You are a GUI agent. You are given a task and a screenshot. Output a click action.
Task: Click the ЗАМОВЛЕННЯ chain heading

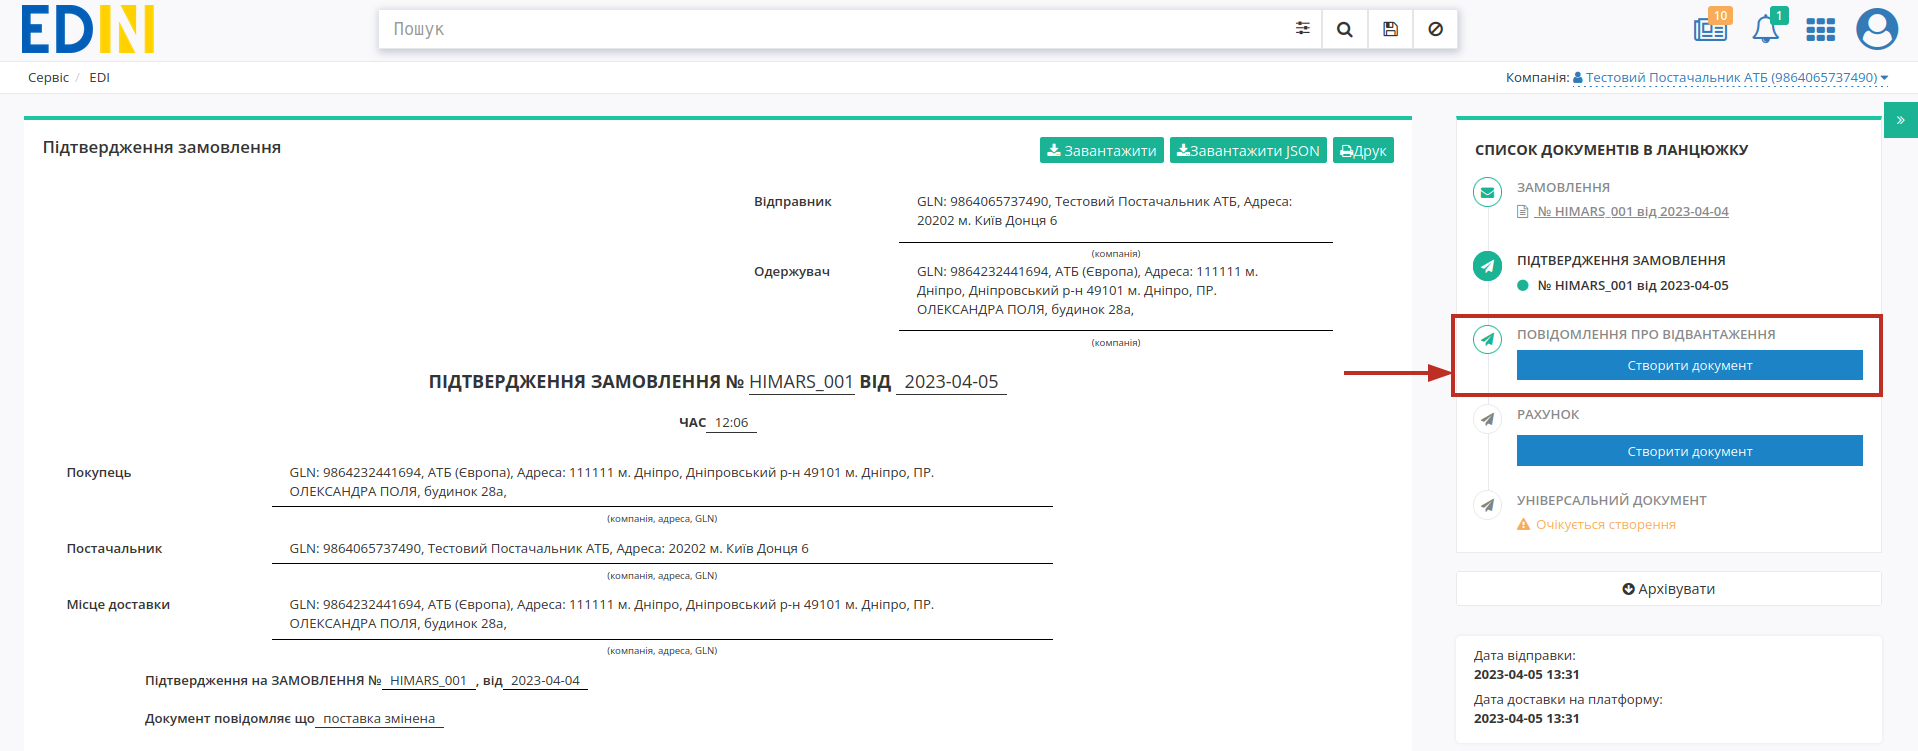pos(1563,187)
